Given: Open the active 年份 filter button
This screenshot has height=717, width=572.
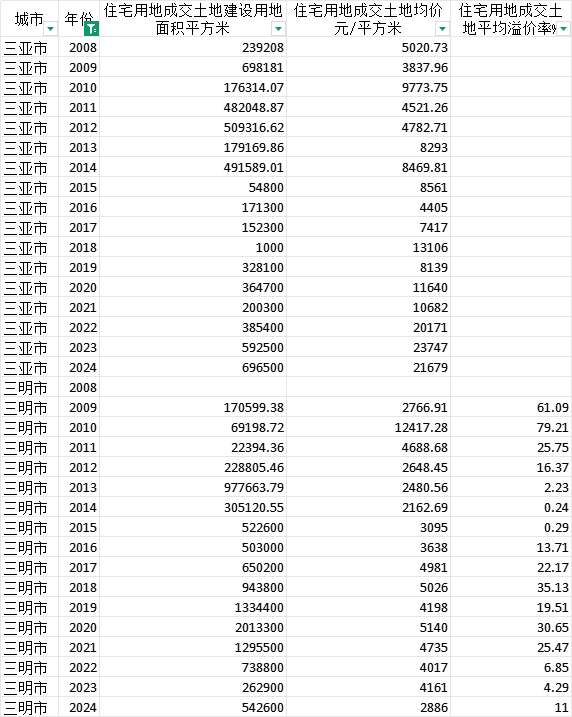Looking at the screenshot, I should coord(92,29).
